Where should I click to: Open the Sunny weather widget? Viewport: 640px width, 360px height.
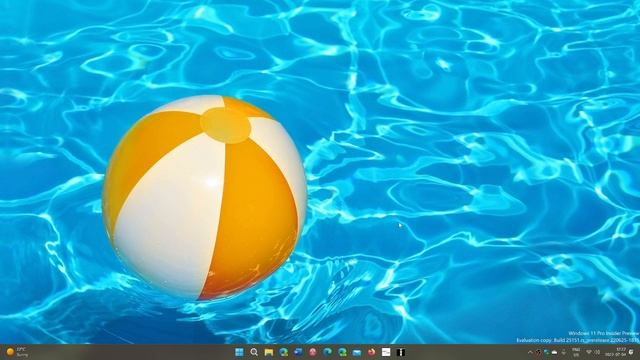(17, 352)
